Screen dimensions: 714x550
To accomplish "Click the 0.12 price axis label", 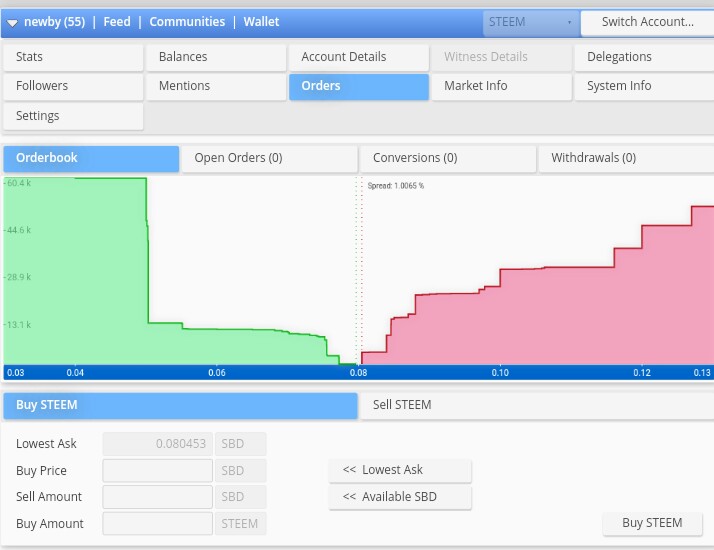I will tap(642, 373).
